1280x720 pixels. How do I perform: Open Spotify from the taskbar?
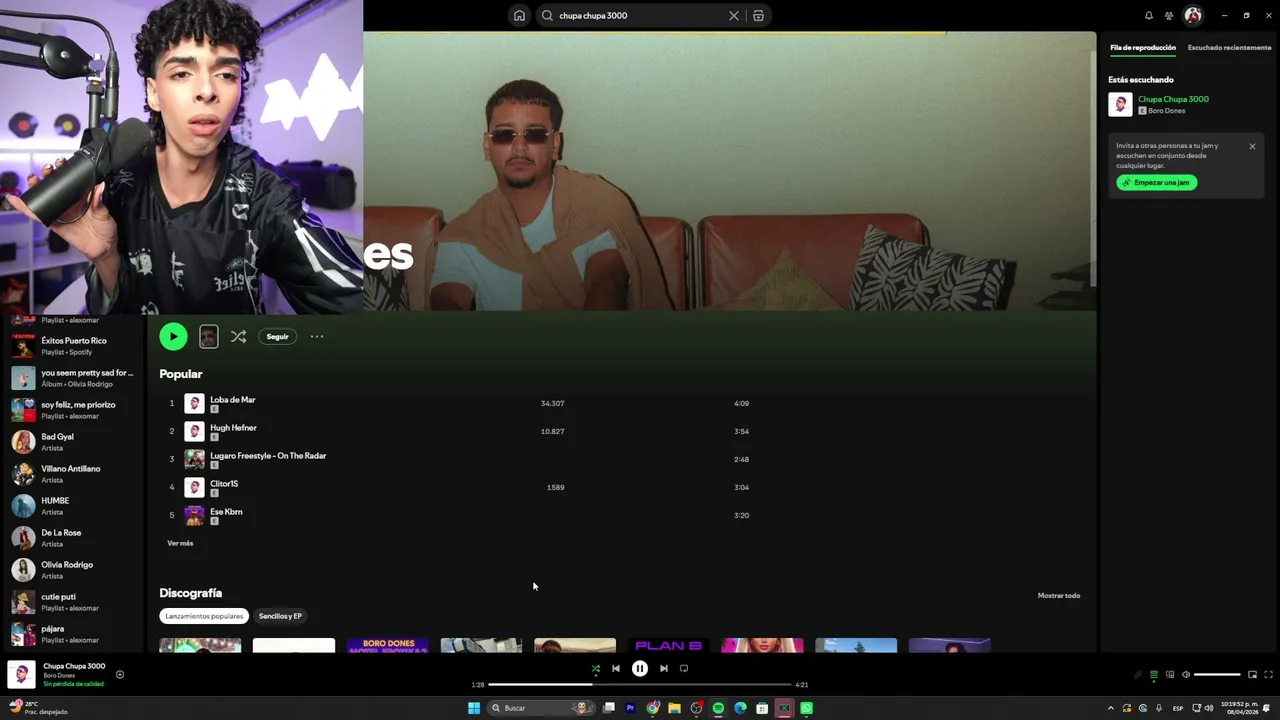718,708
